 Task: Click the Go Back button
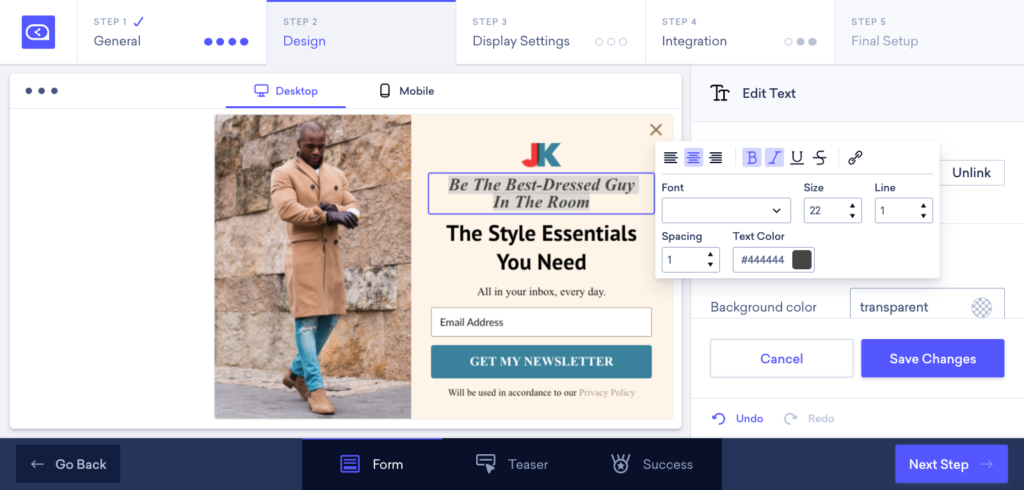click(x=68, y=464)
